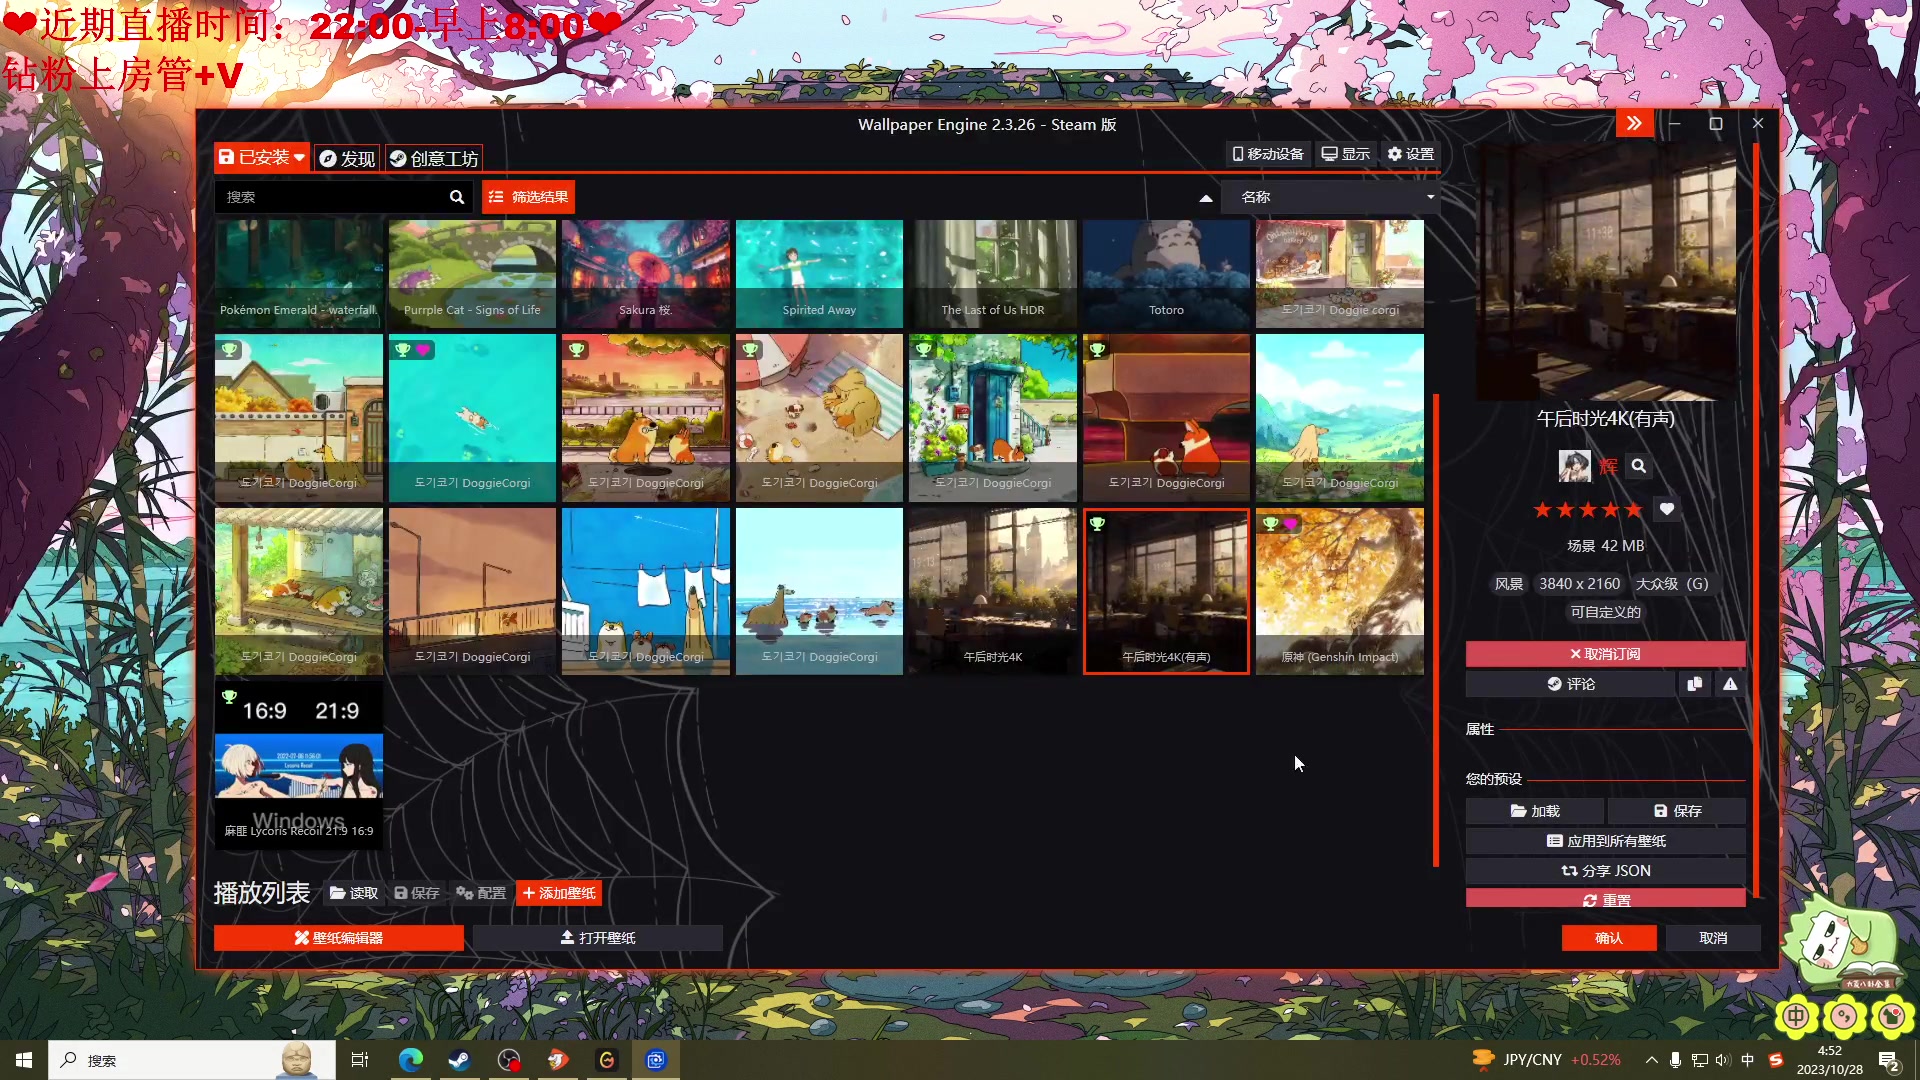Click playlist 配置 button

point(481,893)
